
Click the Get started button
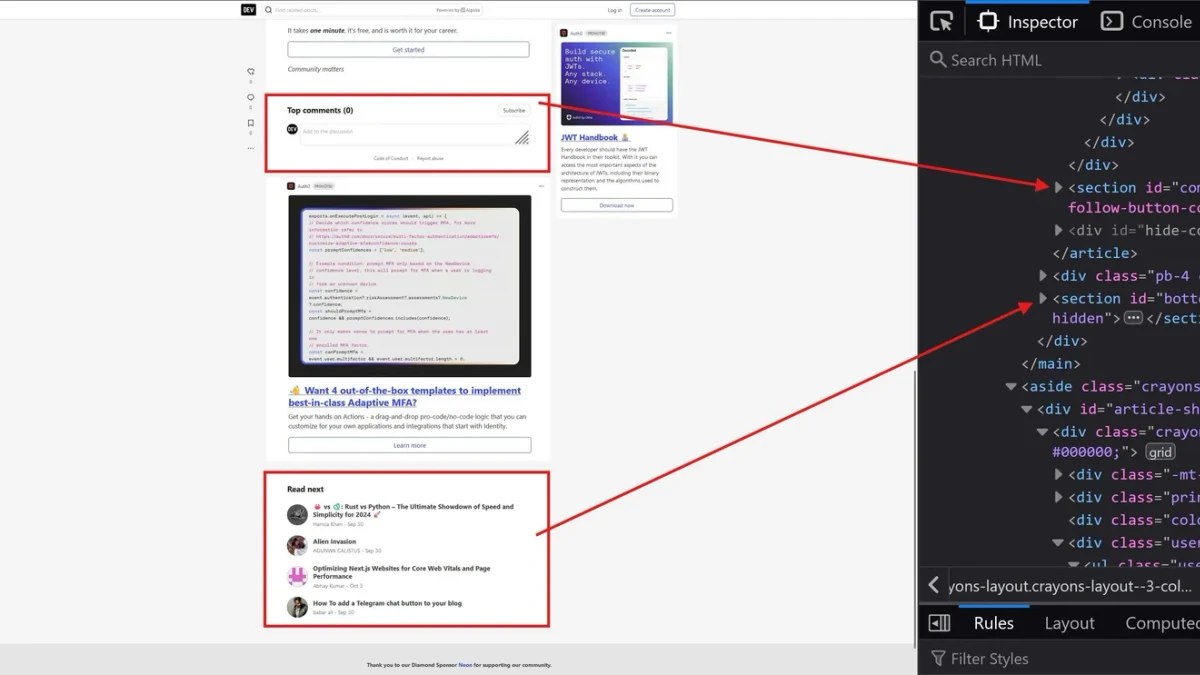pos(408,49)
